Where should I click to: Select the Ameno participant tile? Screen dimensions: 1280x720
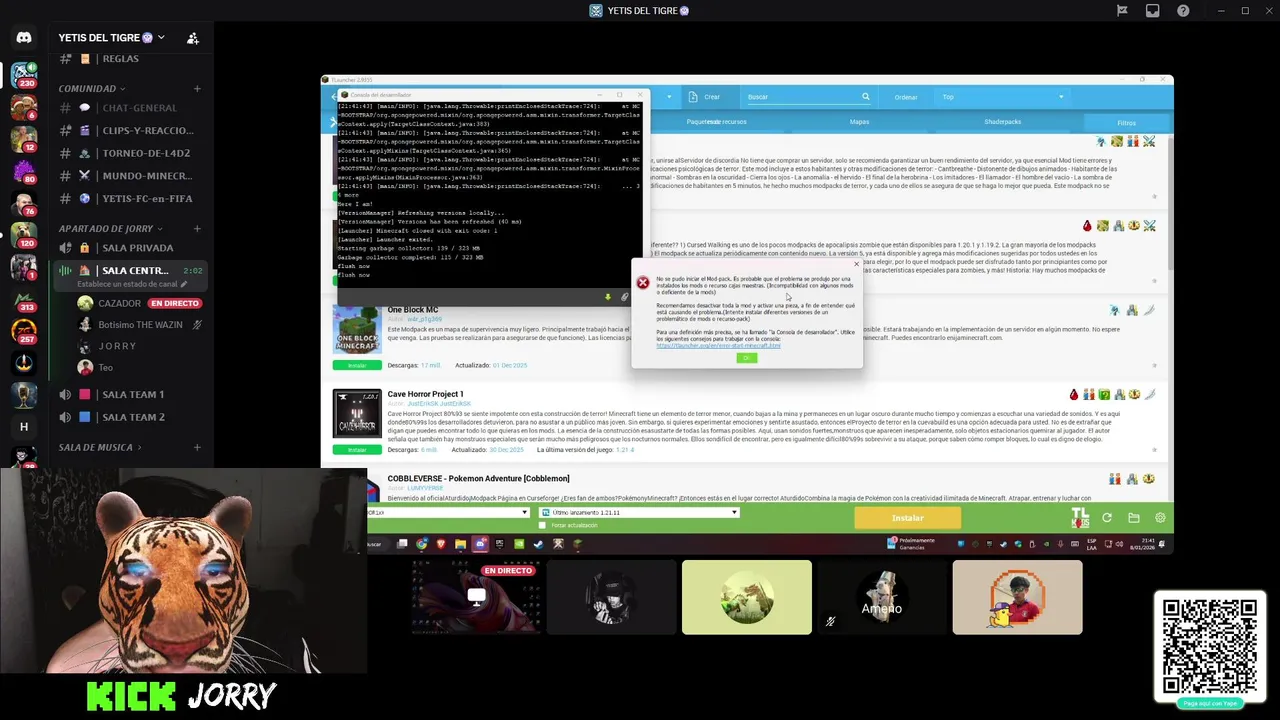(882, 597)
